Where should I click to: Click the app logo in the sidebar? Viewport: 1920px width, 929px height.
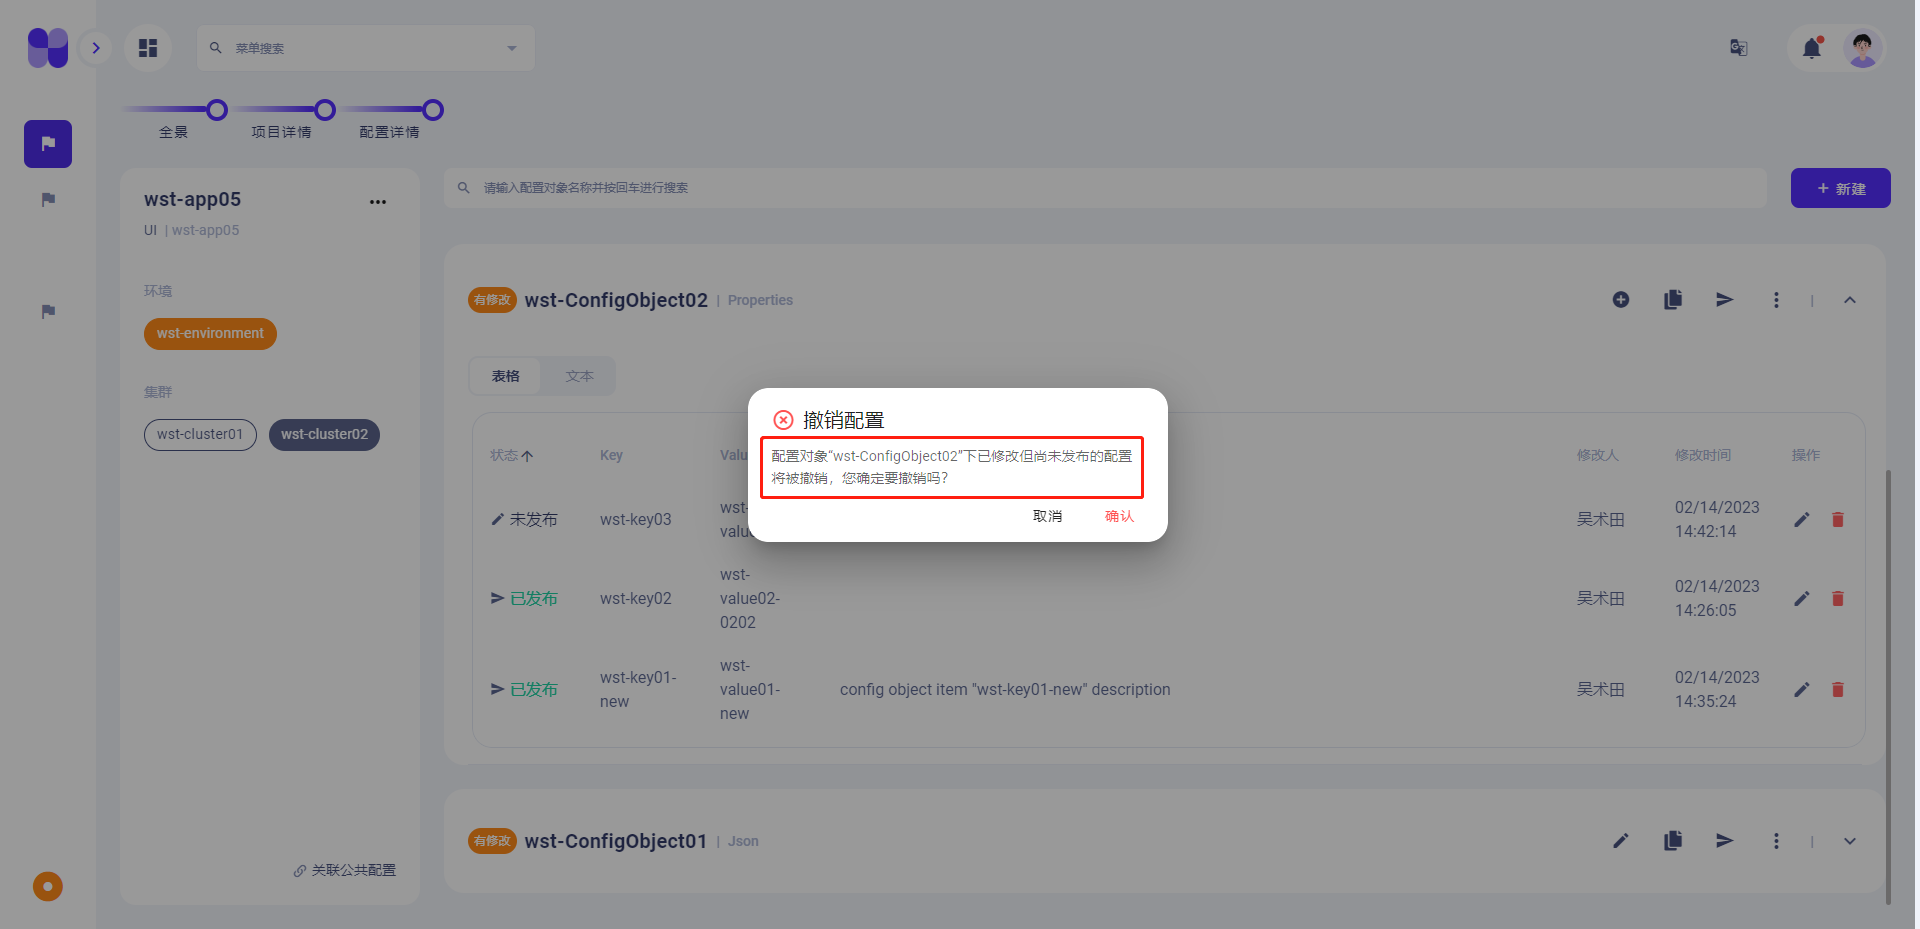point(48,48)
